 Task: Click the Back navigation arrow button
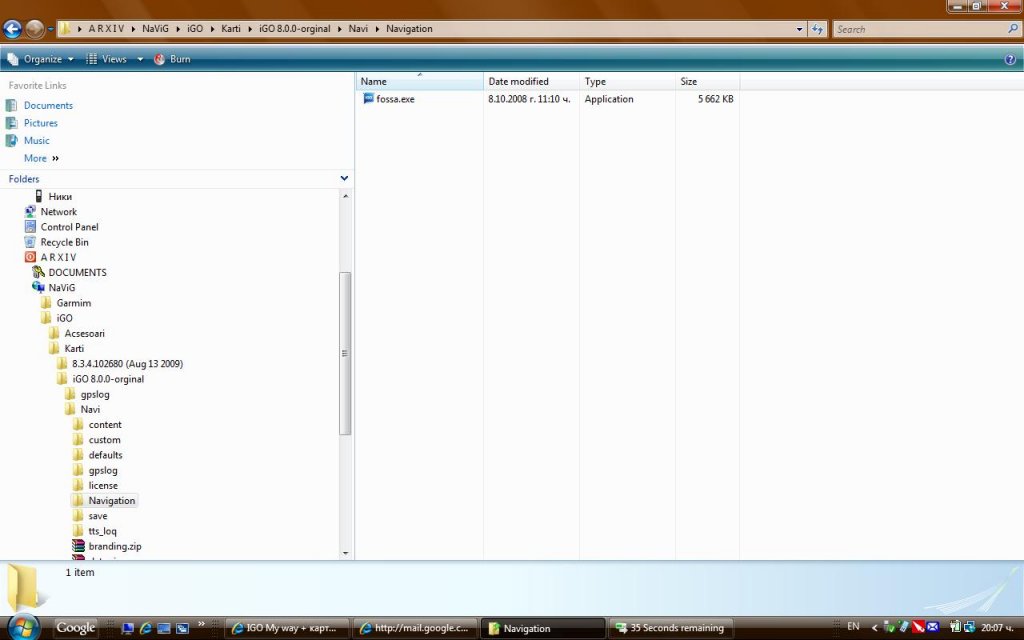pyautogui.click(x=13, y=29)
